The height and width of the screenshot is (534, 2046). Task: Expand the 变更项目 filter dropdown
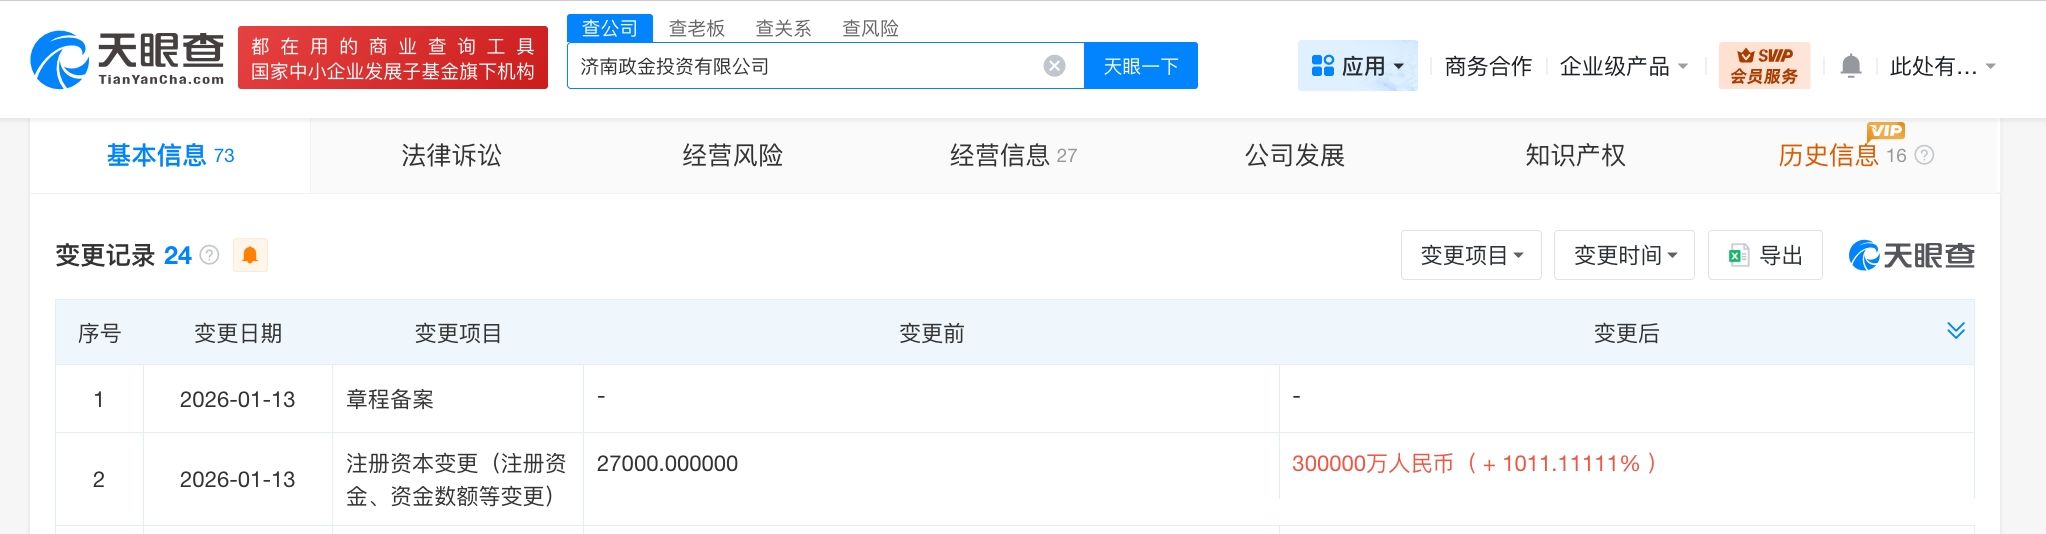(1471, 255)
